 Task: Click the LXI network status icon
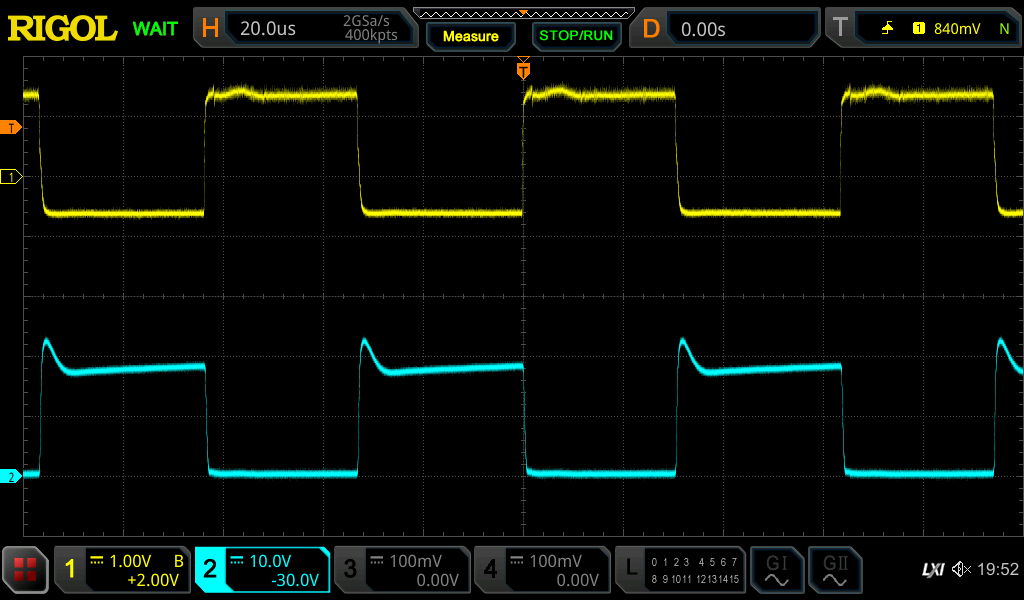point(933,570)
